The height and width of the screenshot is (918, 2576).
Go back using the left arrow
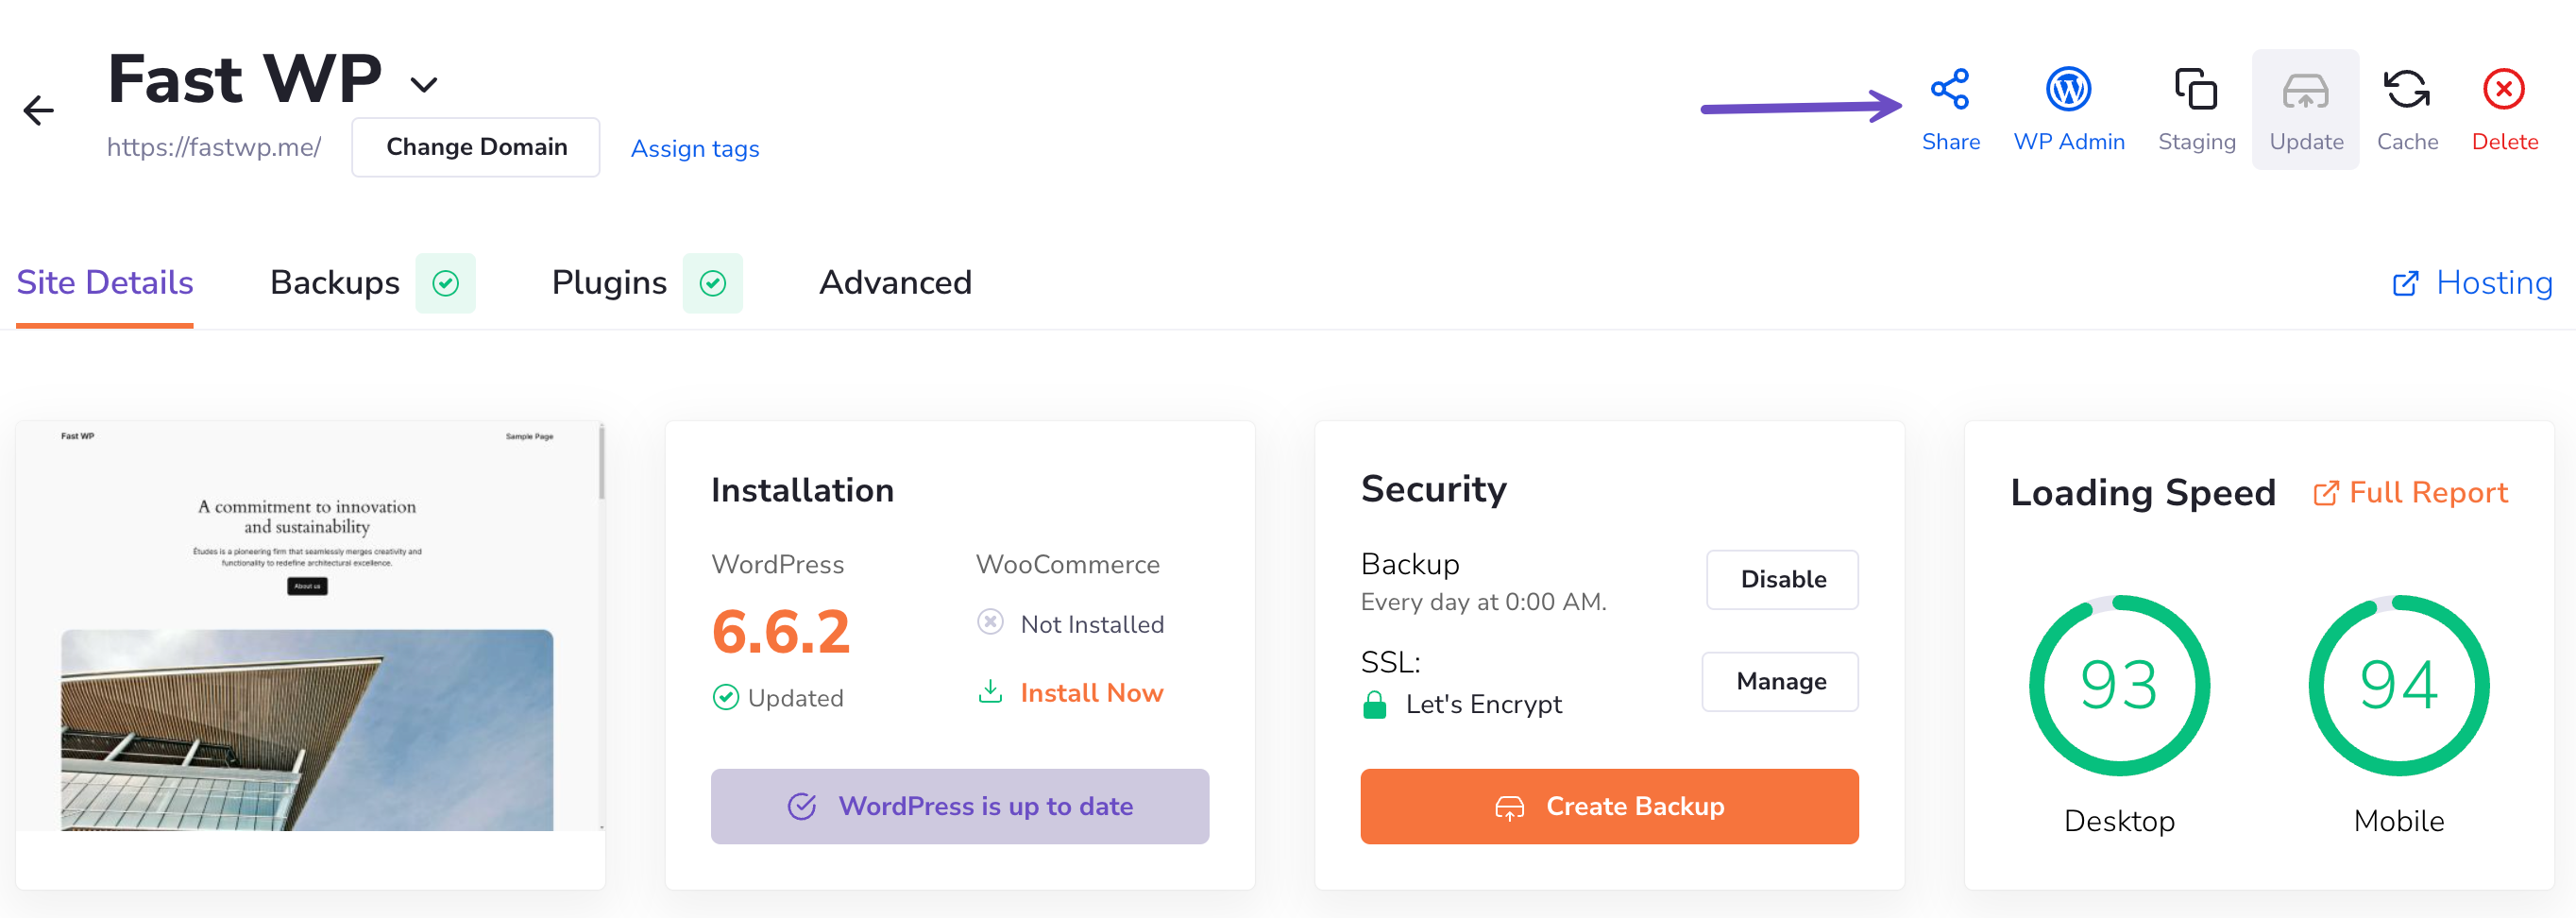38,110
